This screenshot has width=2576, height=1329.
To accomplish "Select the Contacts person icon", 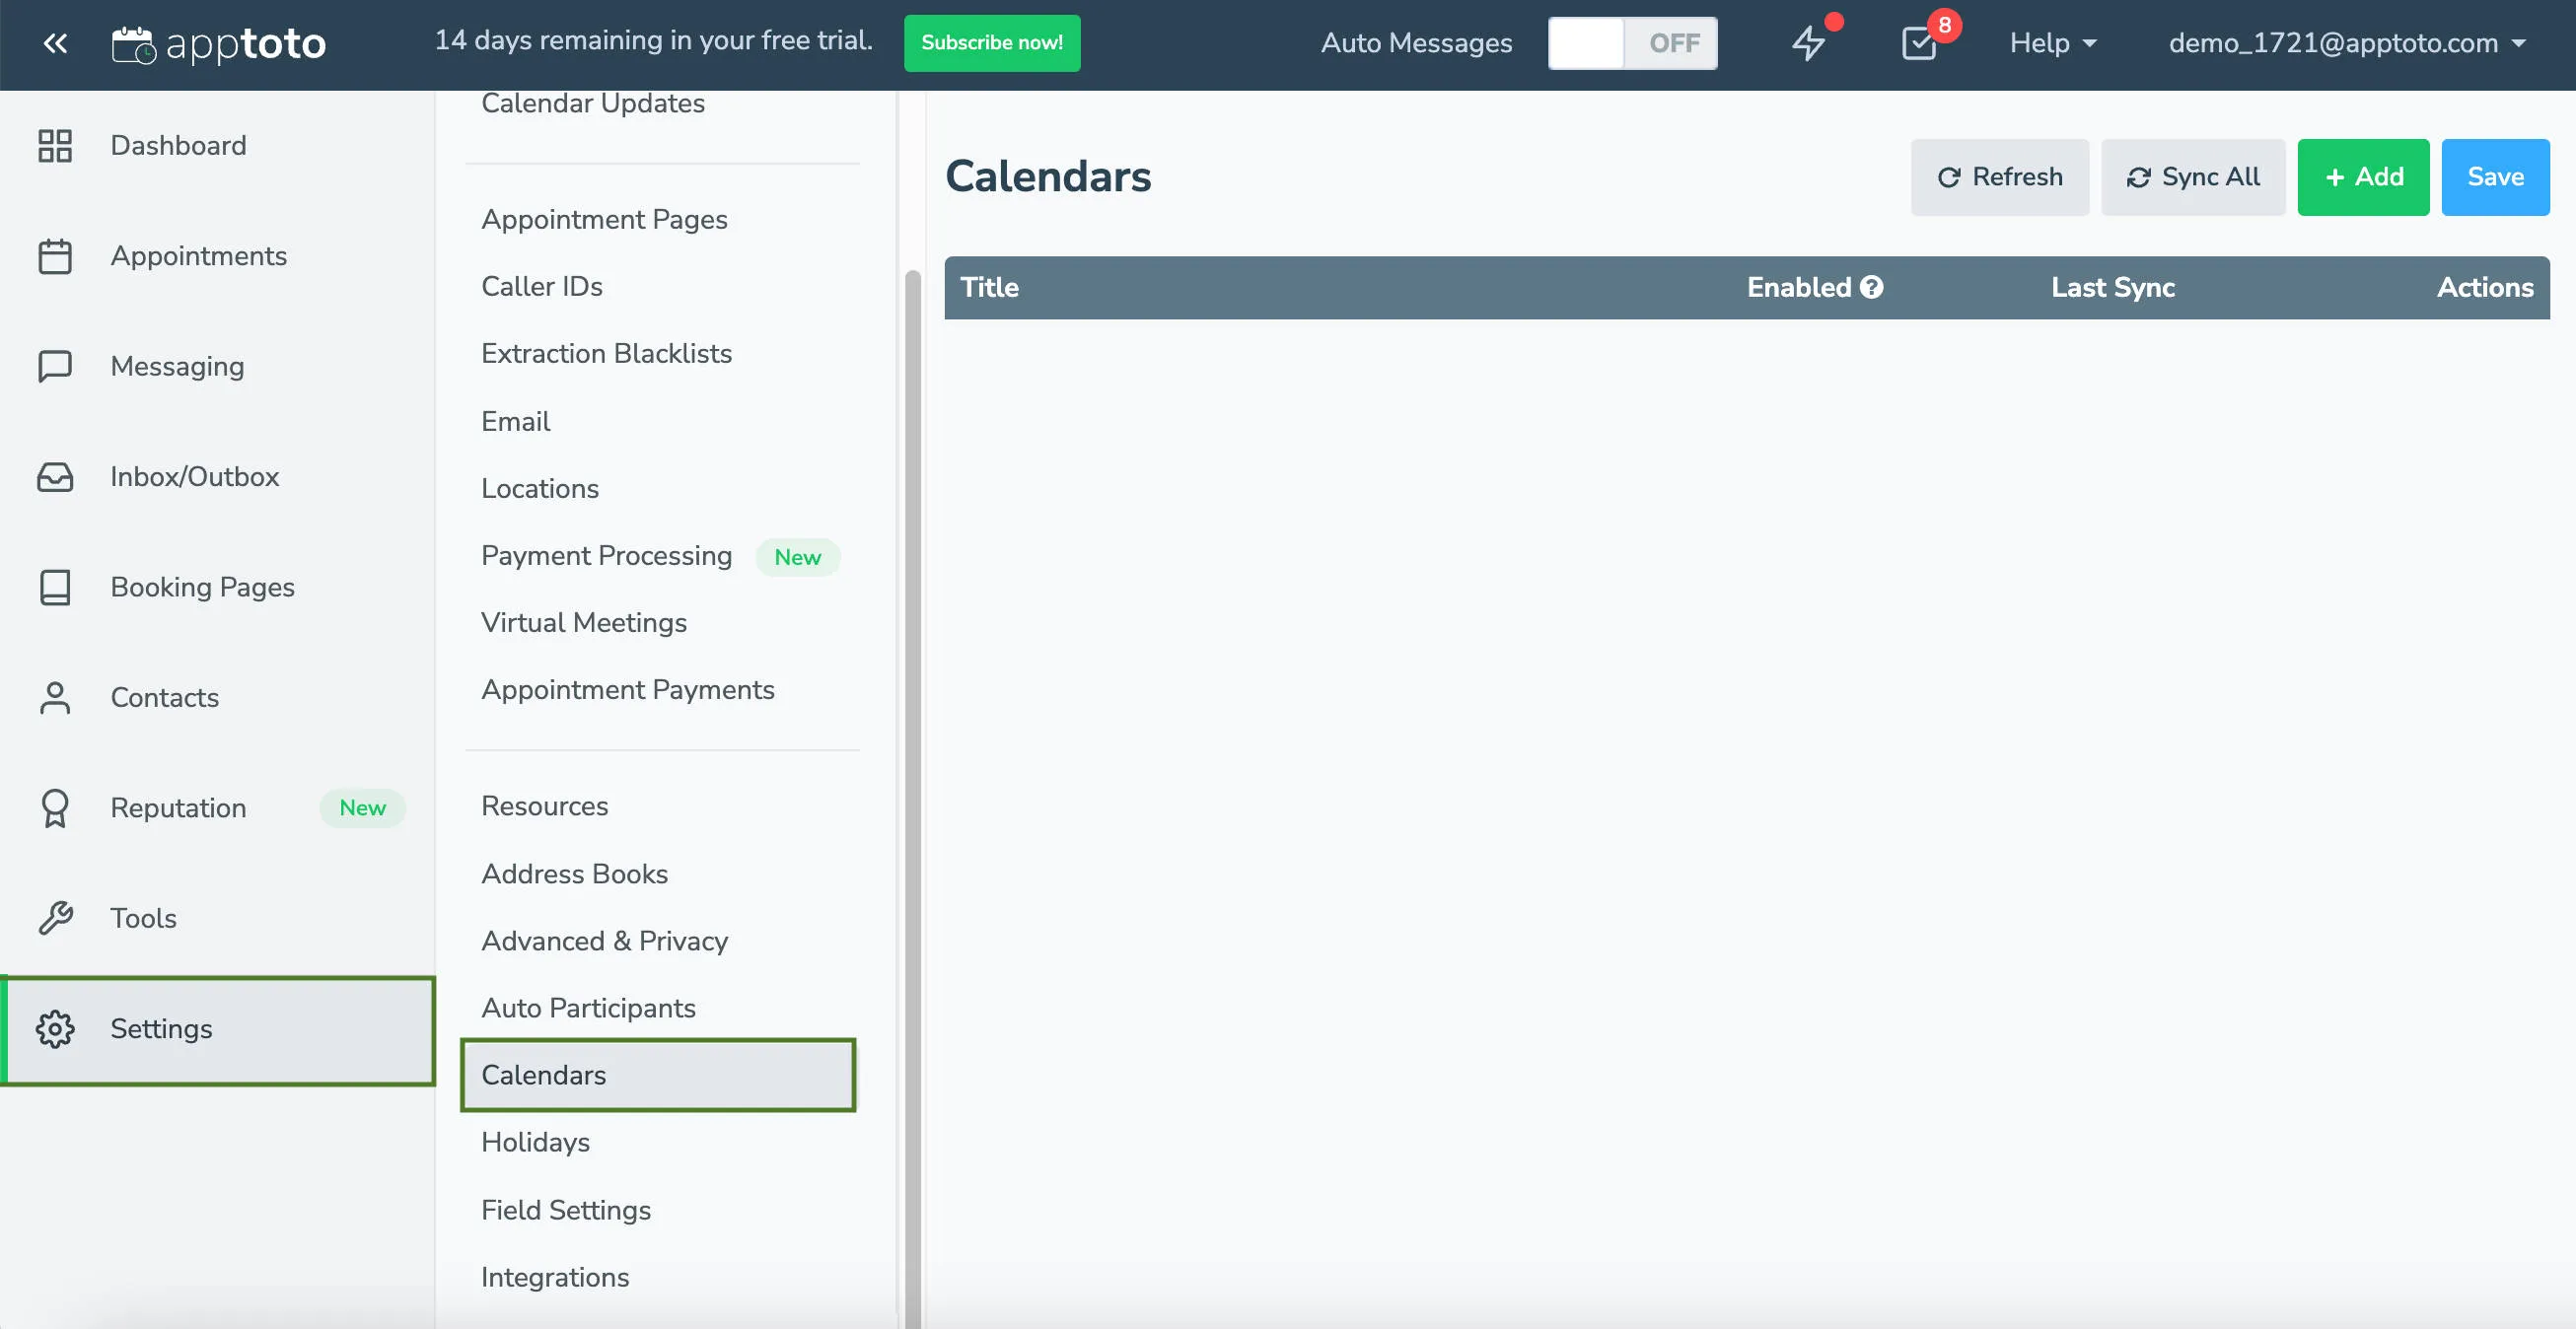I will pyautogui.click(x=55, y=697).
